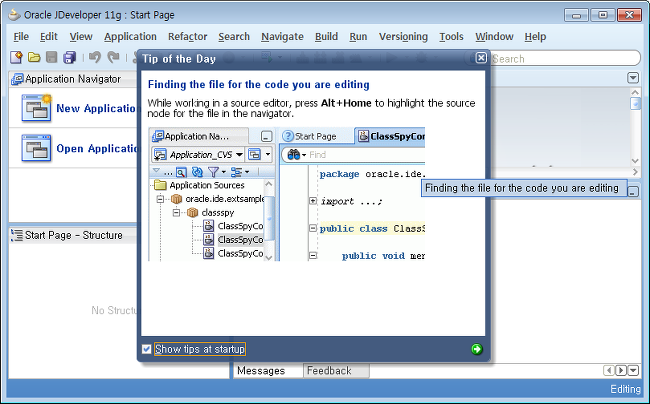The width and height of the screenshot is (650, 404).
Task: Close the Tip of the Day dialog
Action: (x=481, y=58)
